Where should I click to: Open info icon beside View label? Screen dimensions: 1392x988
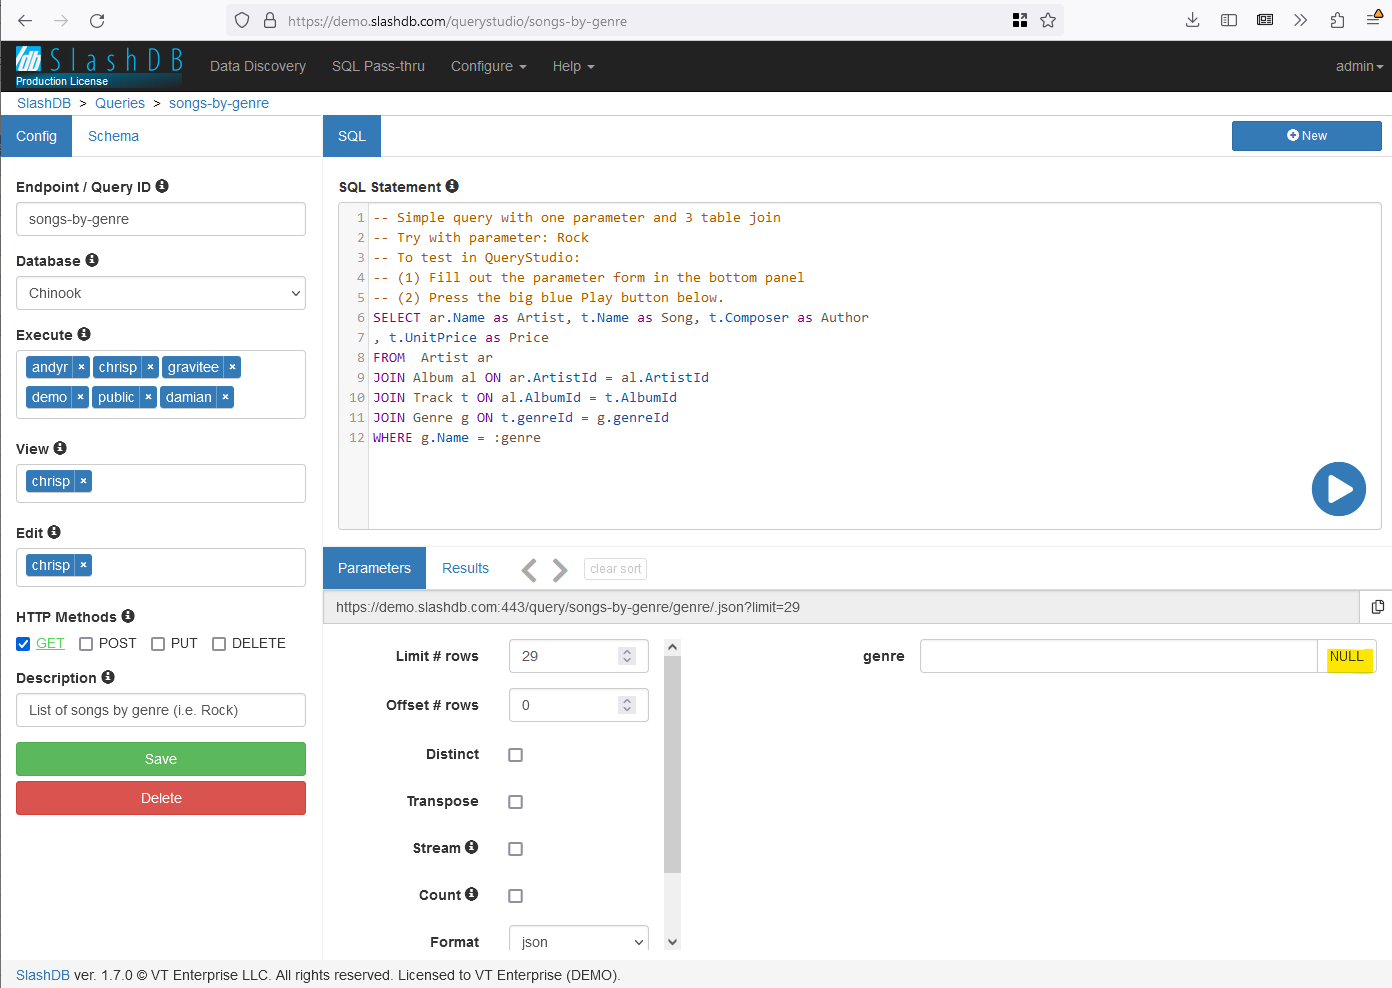60,448
